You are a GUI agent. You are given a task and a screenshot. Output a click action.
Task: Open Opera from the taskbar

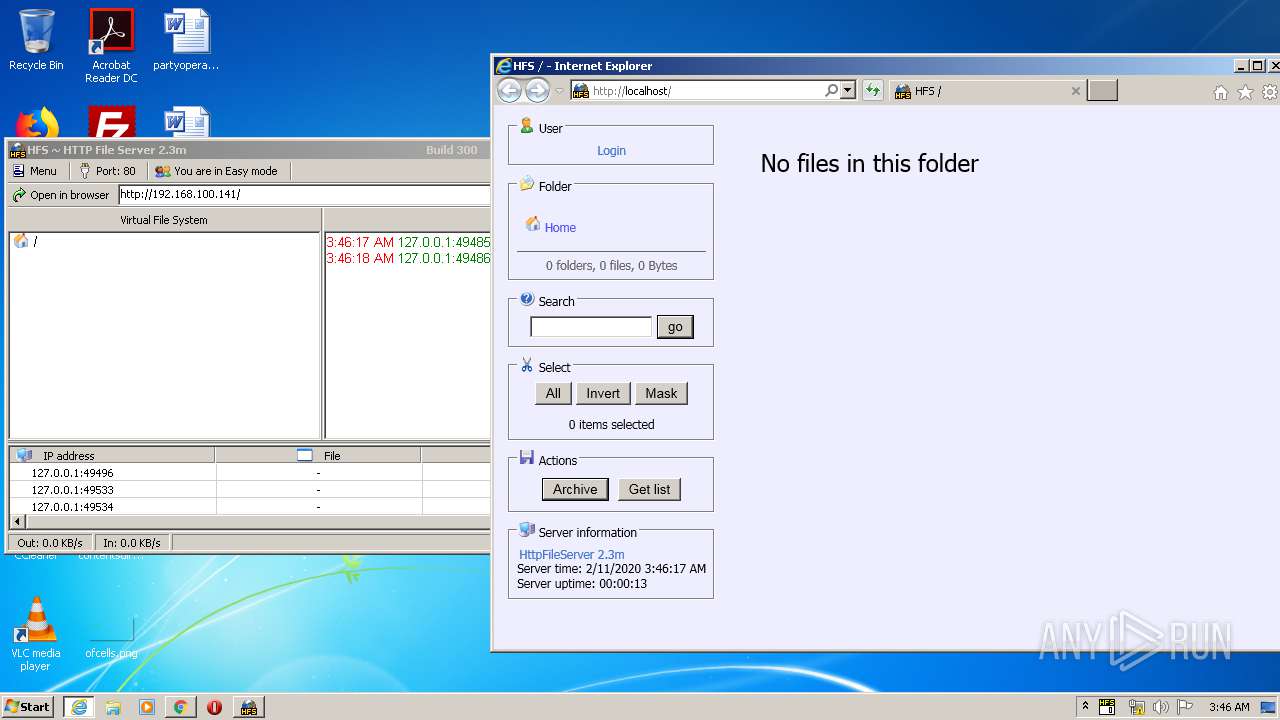pos(214,707)
